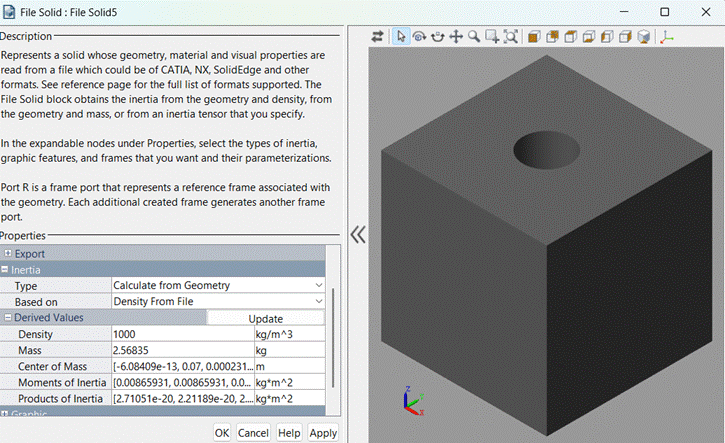Collapse visualization pane with double chevron
The image size is (725, 443).
(x=358, y=235)
